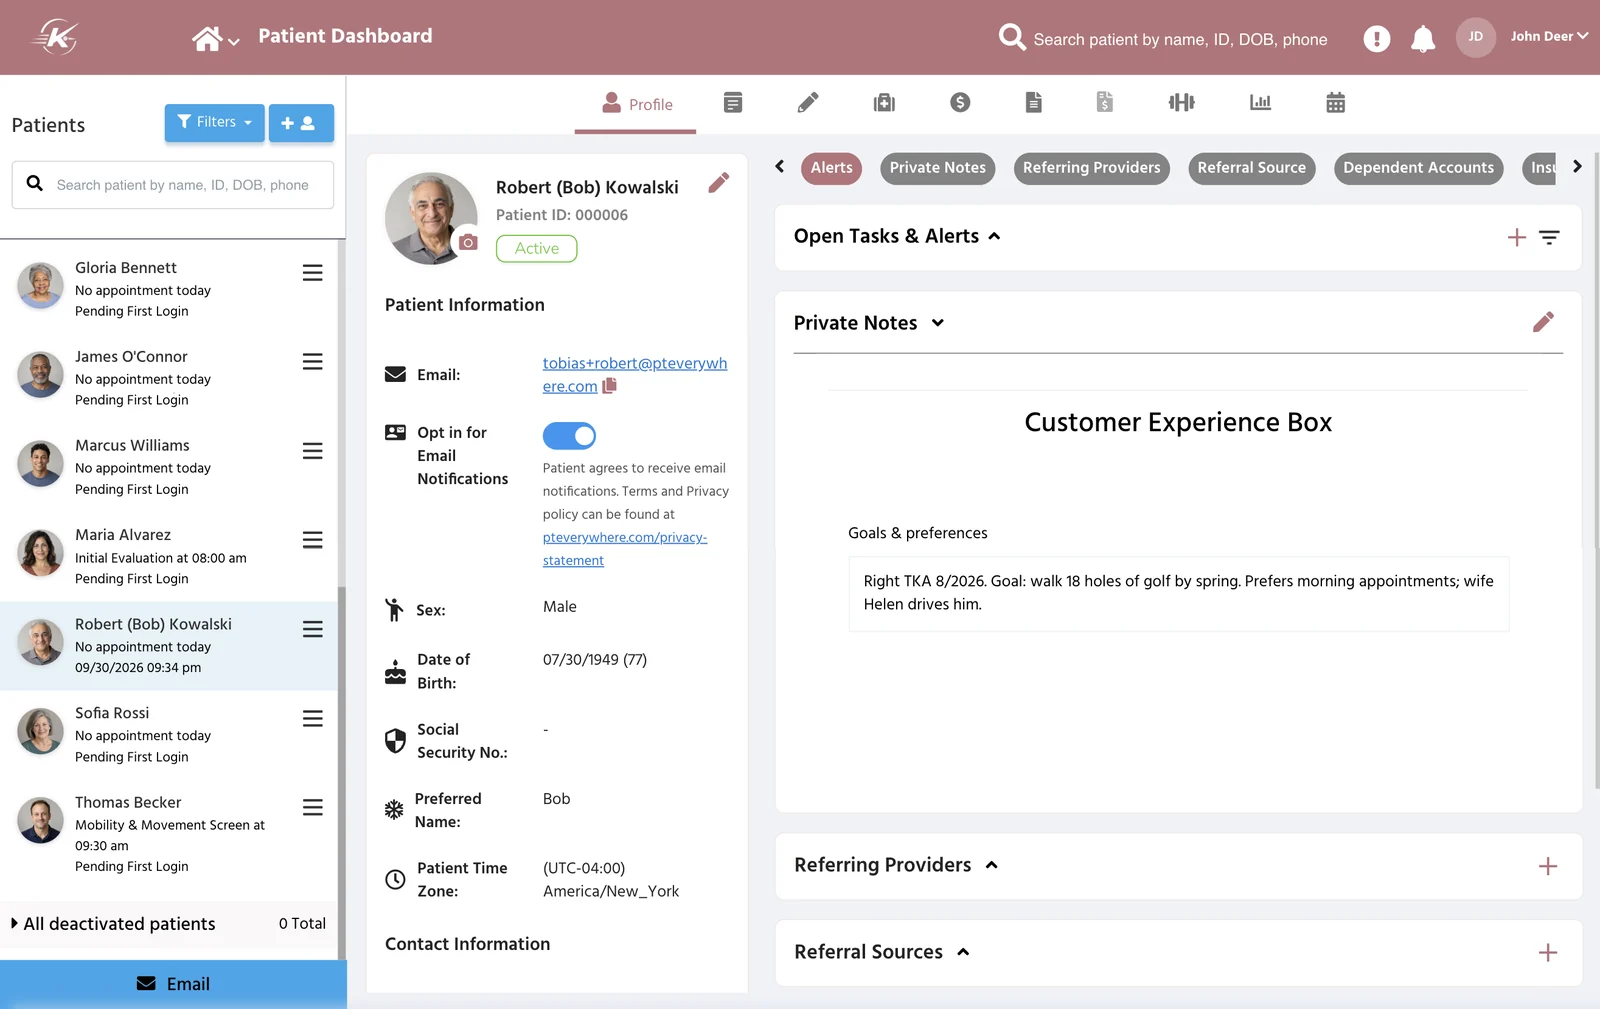1600x1009 pixels.
Task: Jump to the Alerts section pill
Action: (832, 168)
